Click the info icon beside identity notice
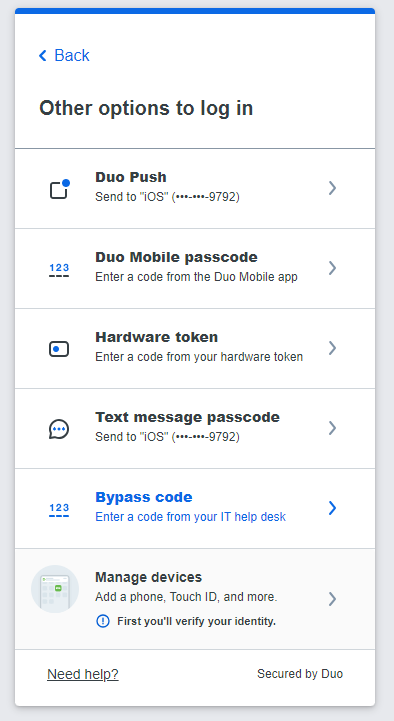Screen dimensions: 394x721 (x=103, y=621)
